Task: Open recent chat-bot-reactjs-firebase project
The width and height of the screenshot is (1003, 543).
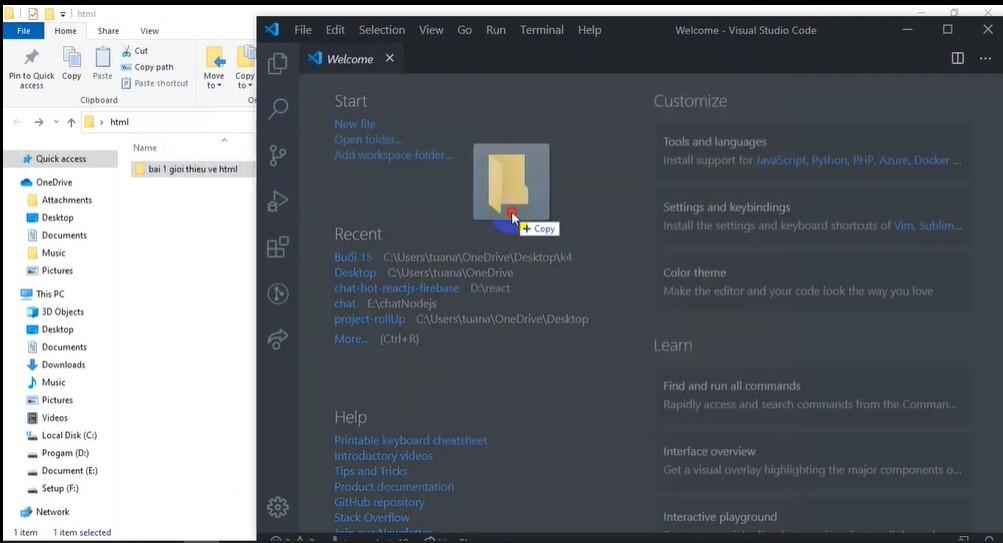Action: [397, 288]
